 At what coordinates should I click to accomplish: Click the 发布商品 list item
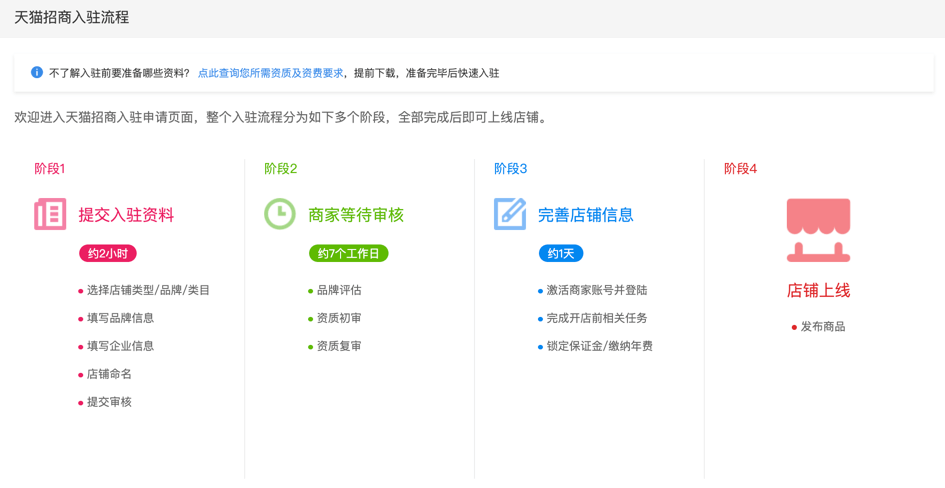tap(822, 327)
